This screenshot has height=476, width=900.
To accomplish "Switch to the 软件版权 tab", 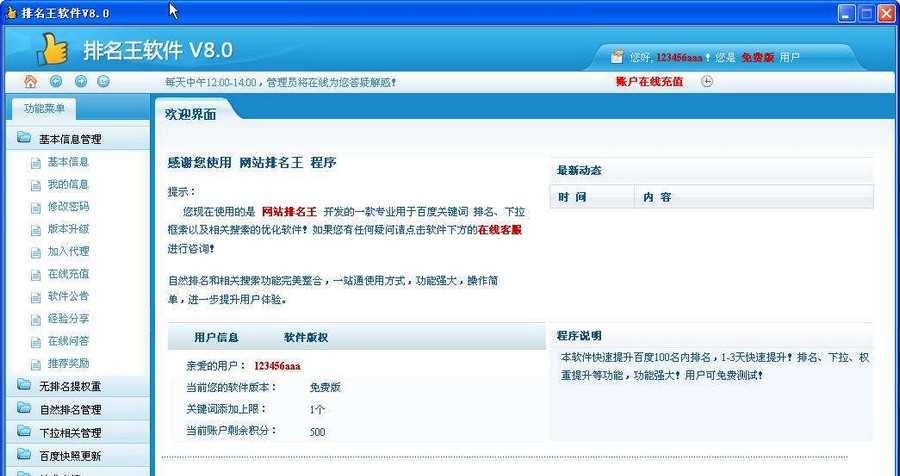I will point(306,338).
